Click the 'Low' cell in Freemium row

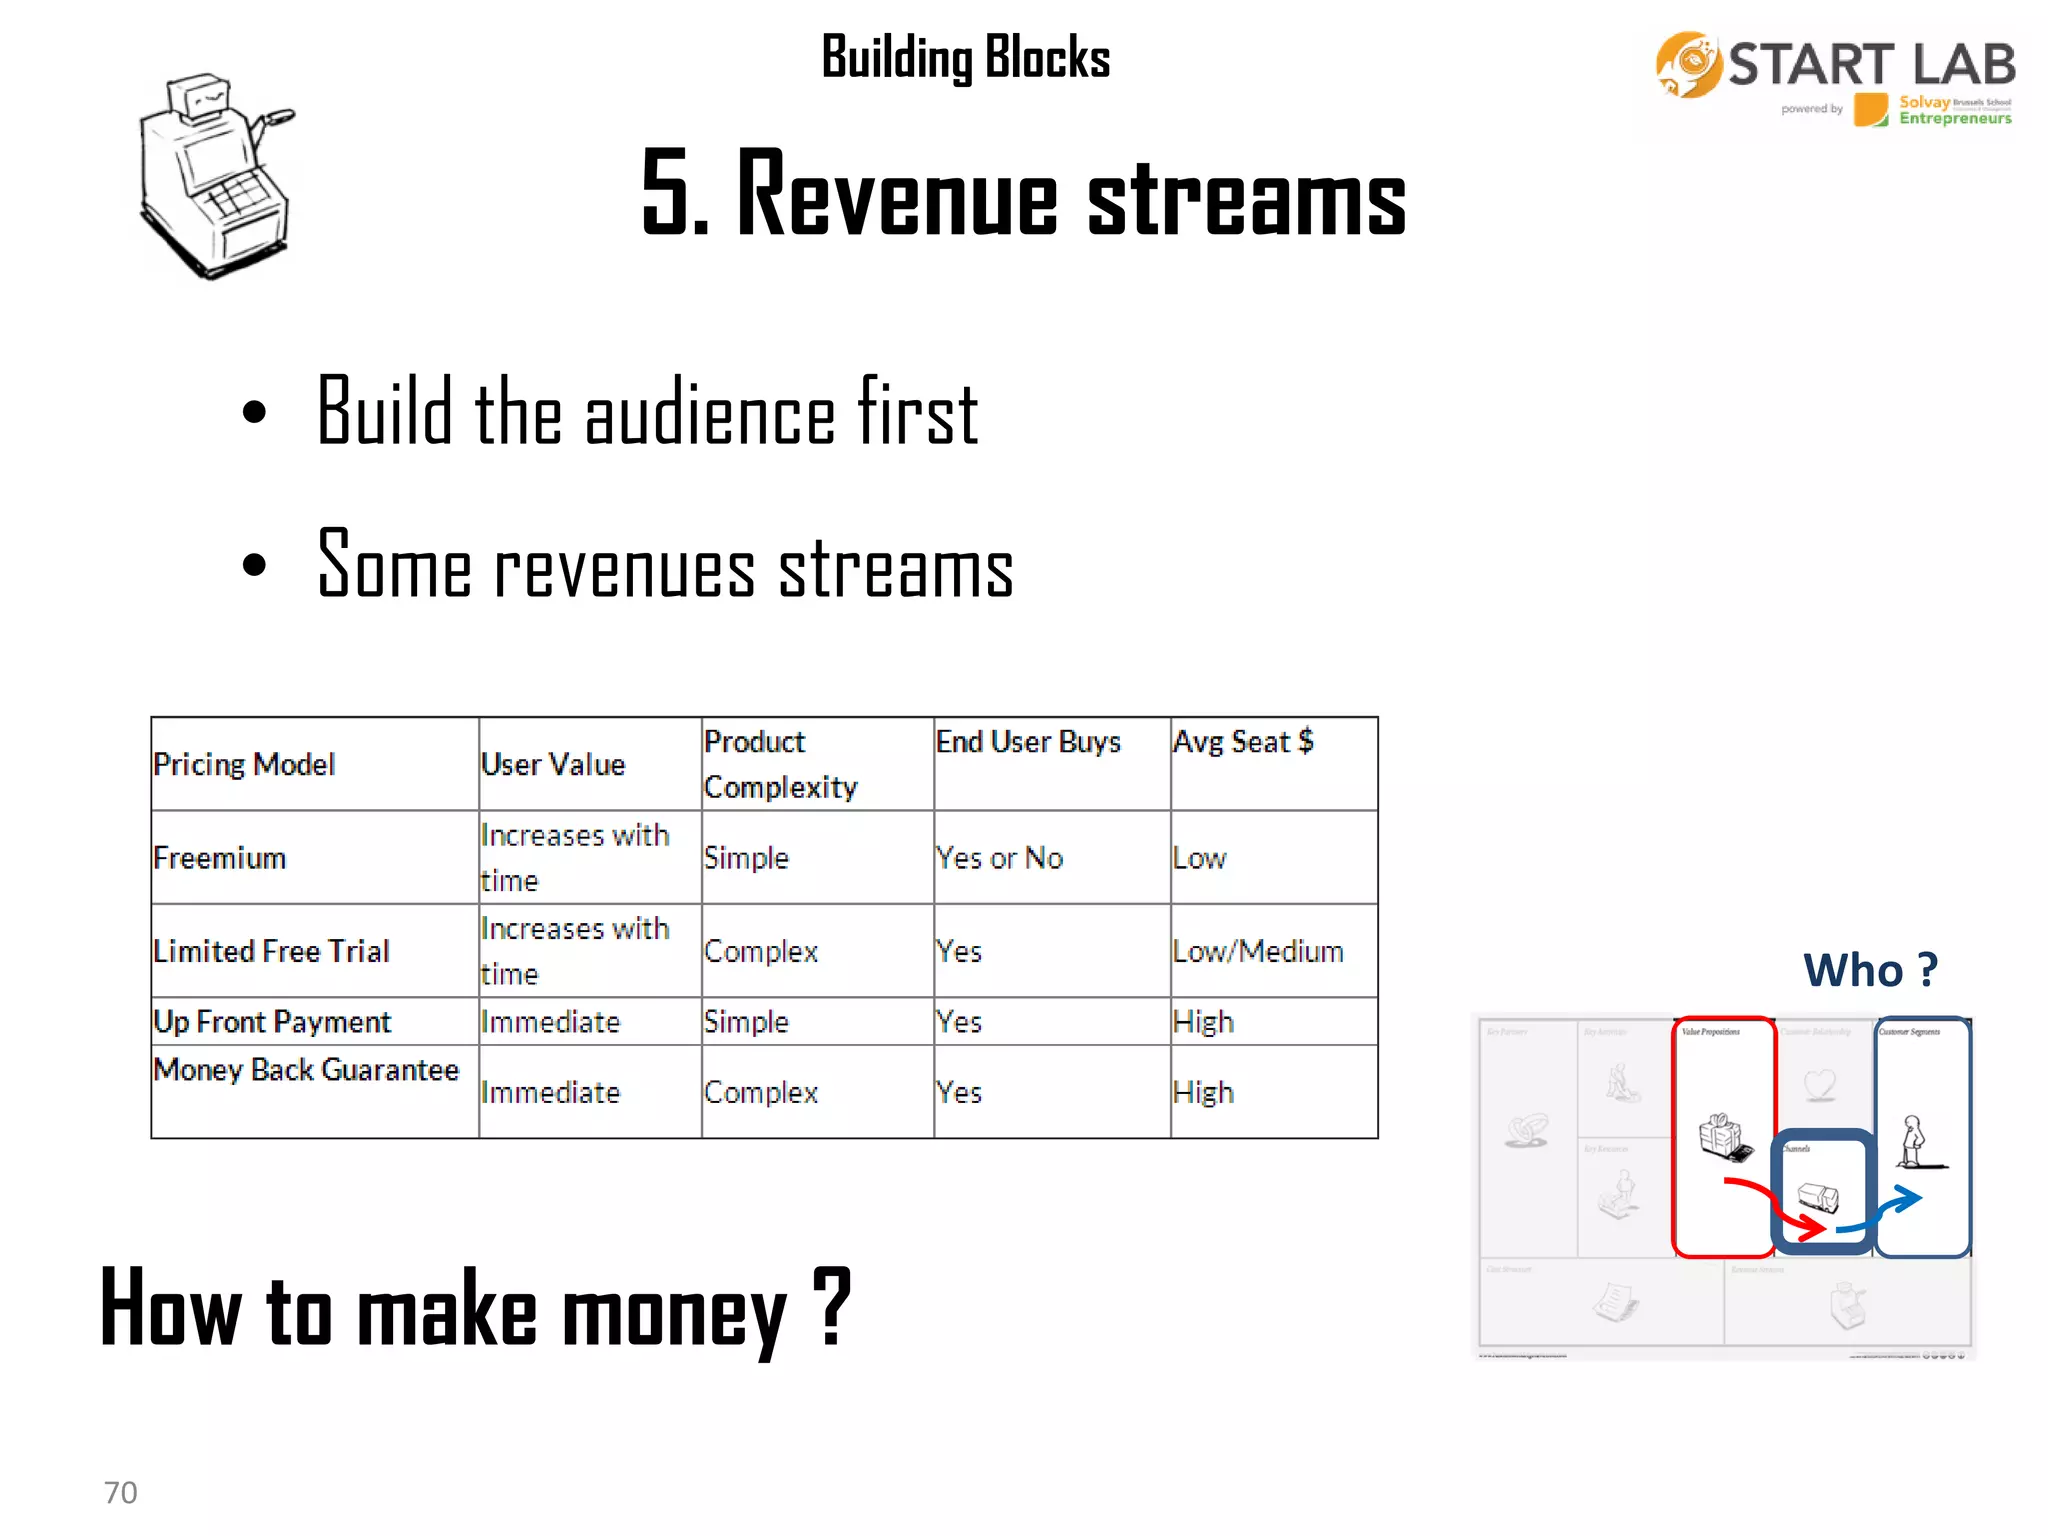coord(1274,858)
